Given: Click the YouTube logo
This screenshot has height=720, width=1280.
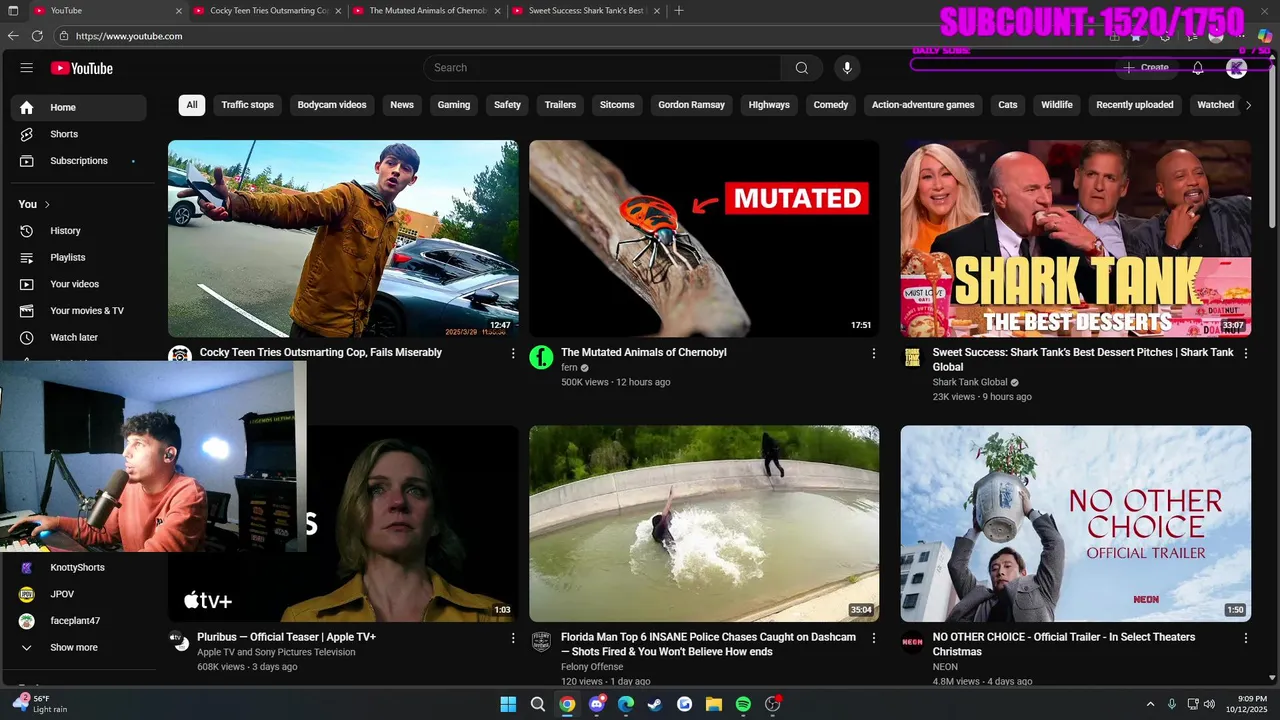Looking at the screenshot, I should click(x=82, y=68).
